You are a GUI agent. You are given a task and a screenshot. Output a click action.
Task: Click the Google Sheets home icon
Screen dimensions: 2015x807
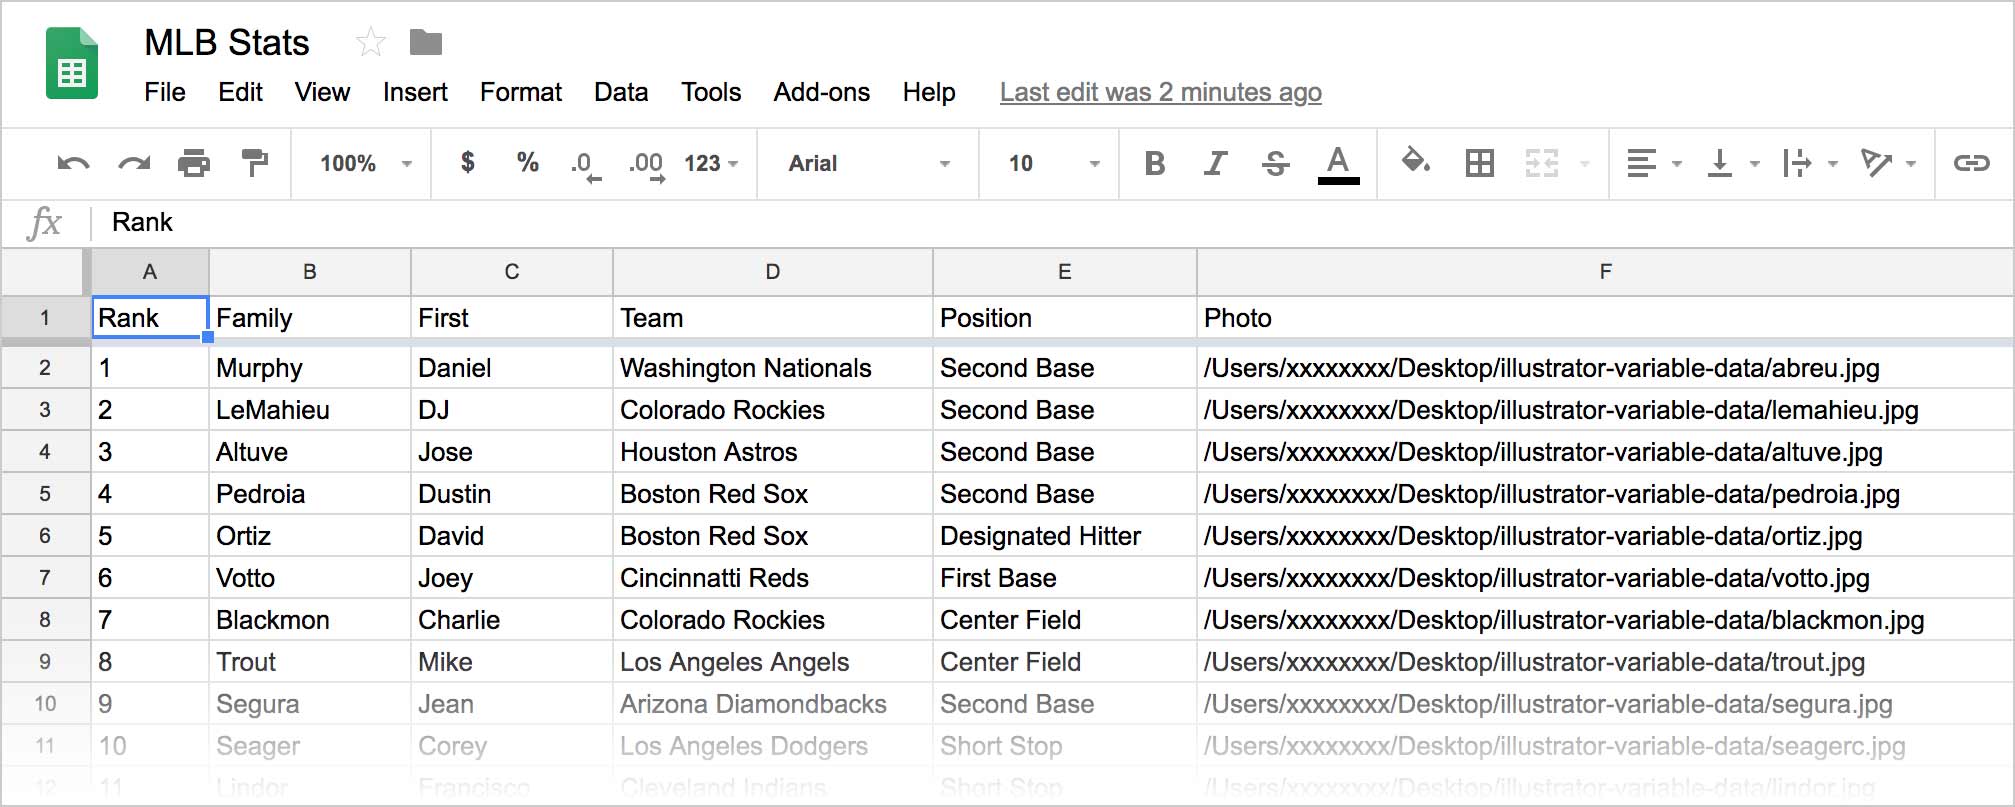(72, 65)
